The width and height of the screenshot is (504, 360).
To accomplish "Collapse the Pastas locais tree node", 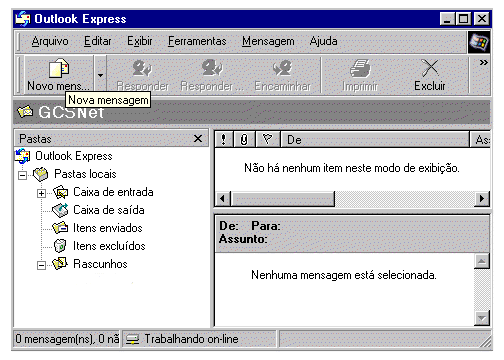I will (x=22, y=175).
